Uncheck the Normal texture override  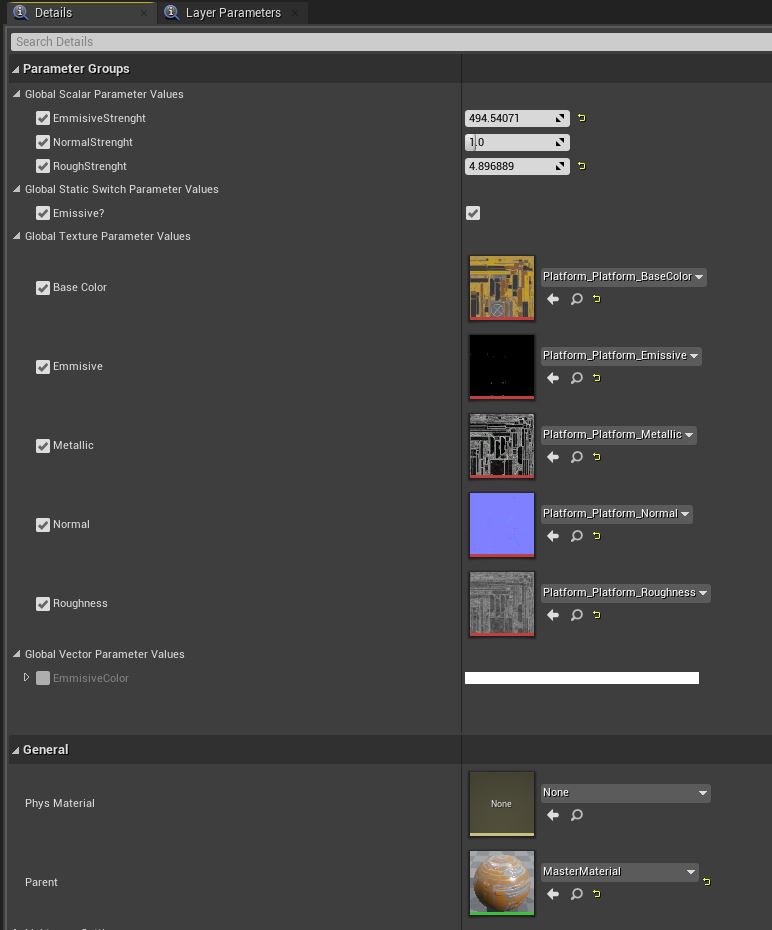[x=43, y=524]
